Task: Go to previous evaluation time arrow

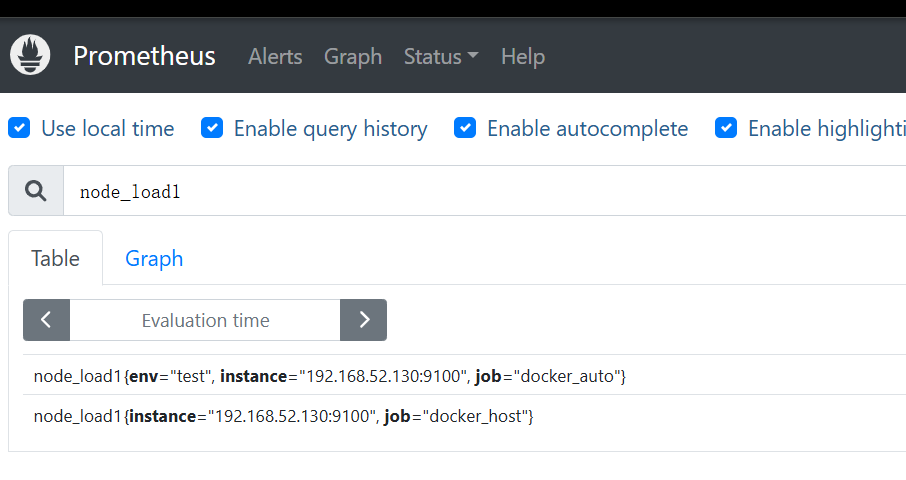Action: [x=46, y=320]
